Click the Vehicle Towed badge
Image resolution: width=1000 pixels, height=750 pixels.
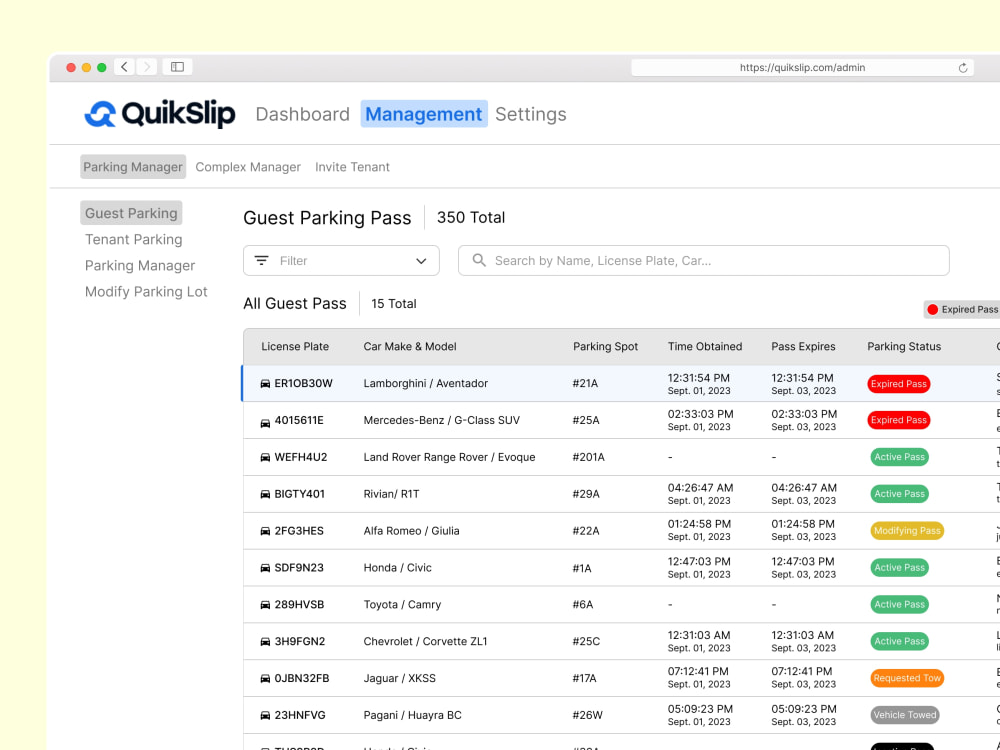tap(905, 715)
